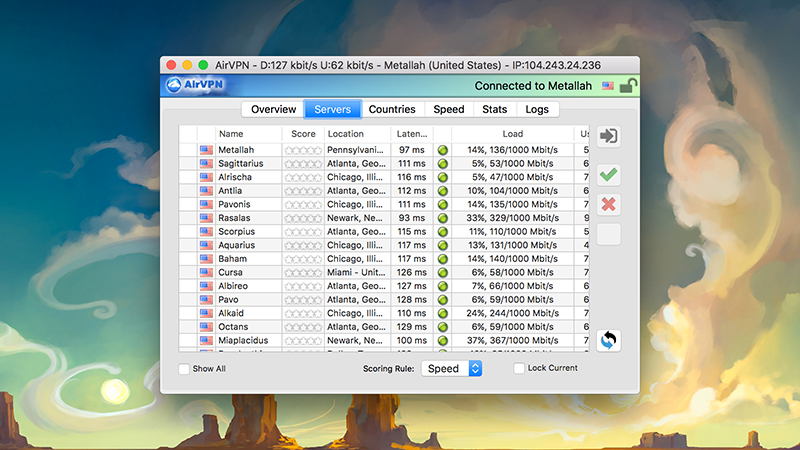Image resolution: width=800 pixels, height=450 pixels.
Task: View the Logs tab
Action: 537,109
